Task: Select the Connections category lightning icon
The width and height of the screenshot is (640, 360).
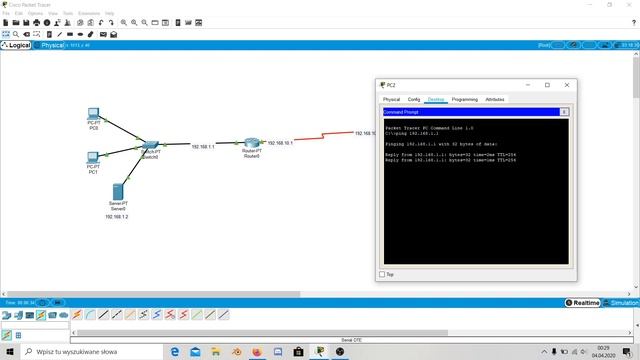Action: [x=41, y=315]
